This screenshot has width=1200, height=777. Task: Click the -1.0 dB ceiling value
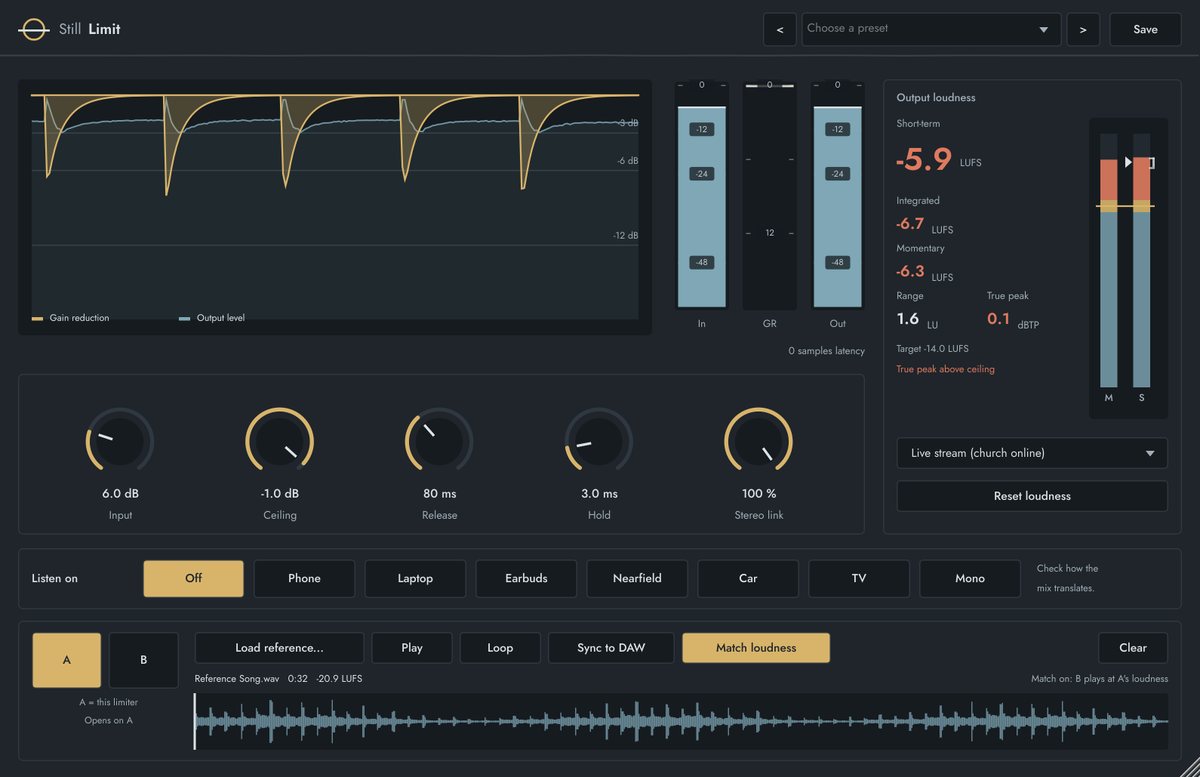tap(280, 493)
